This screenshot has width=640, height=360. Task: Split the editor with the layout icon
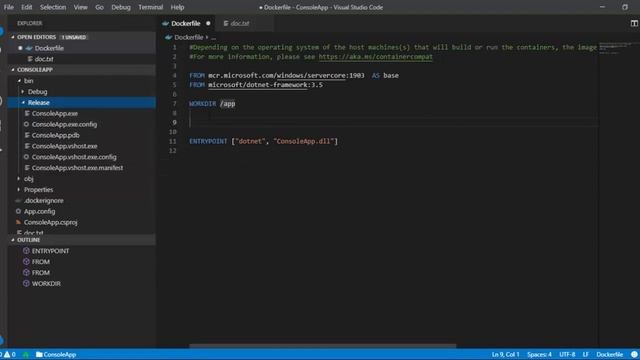[634, 23]
